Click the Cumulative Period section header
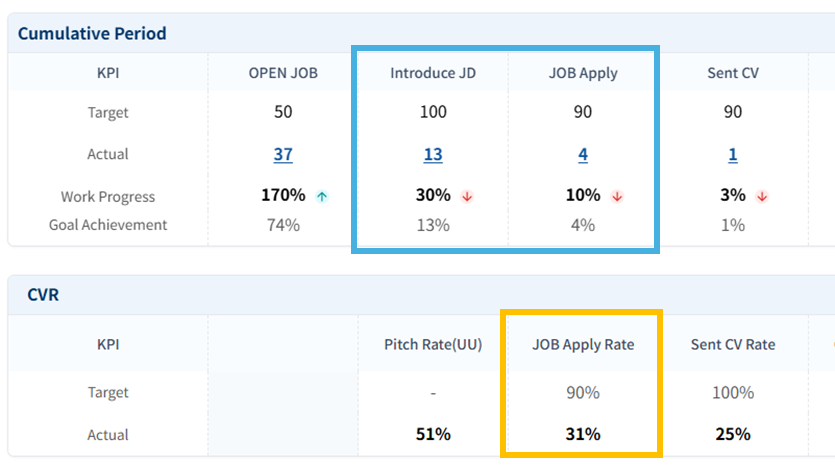The image size is (835, 465). pos(92,33)
